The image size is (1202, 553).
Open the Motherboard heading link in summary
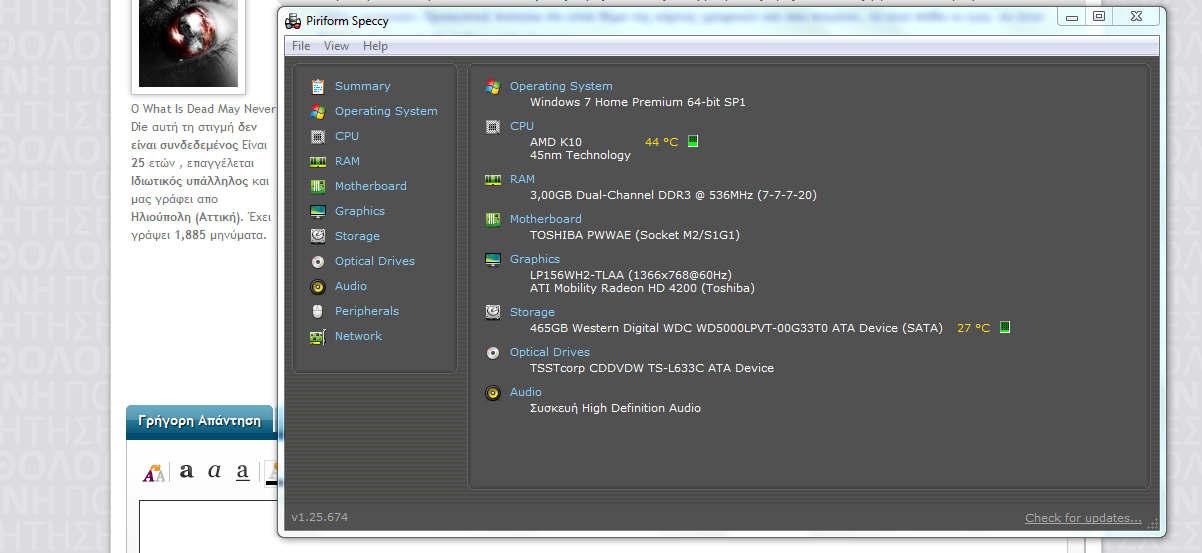pos(546,219)
